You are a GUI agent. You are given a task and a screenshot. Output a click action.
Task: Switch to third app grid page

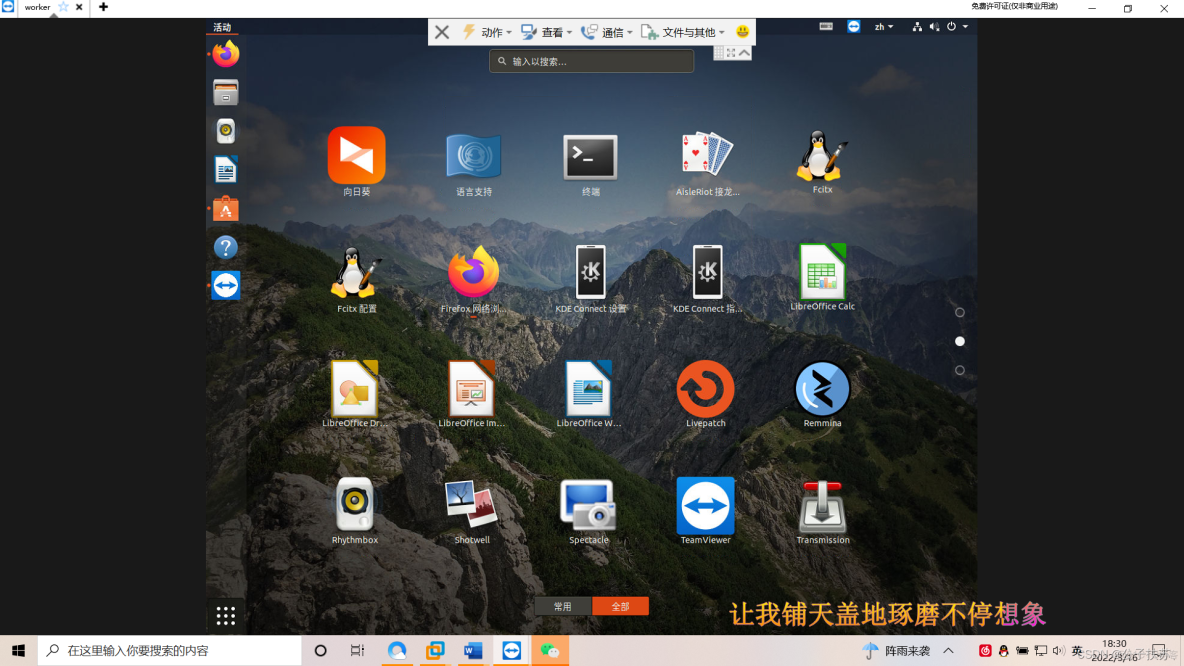960,371
